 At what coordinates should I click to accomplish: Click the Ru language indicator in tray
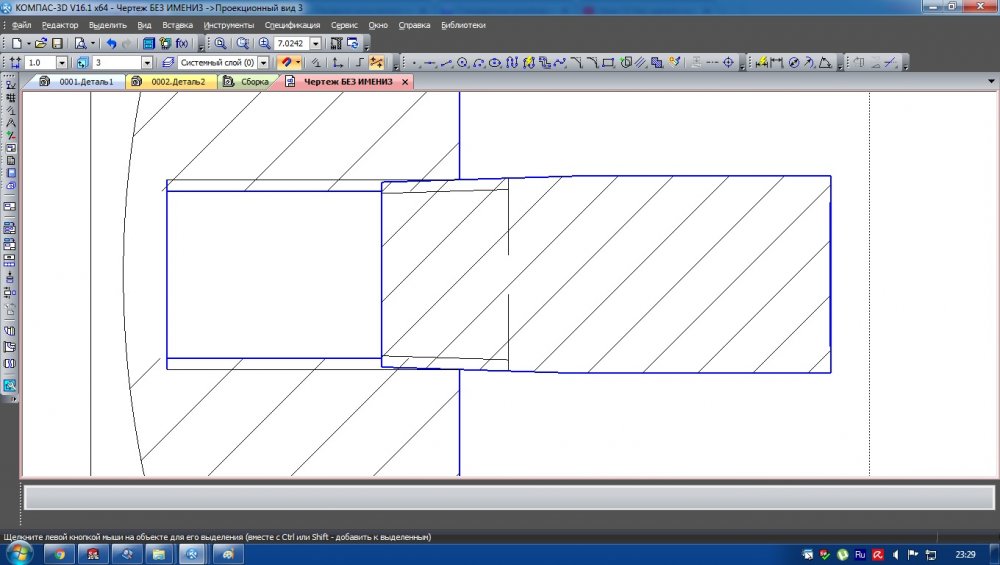tap(859, 553)
